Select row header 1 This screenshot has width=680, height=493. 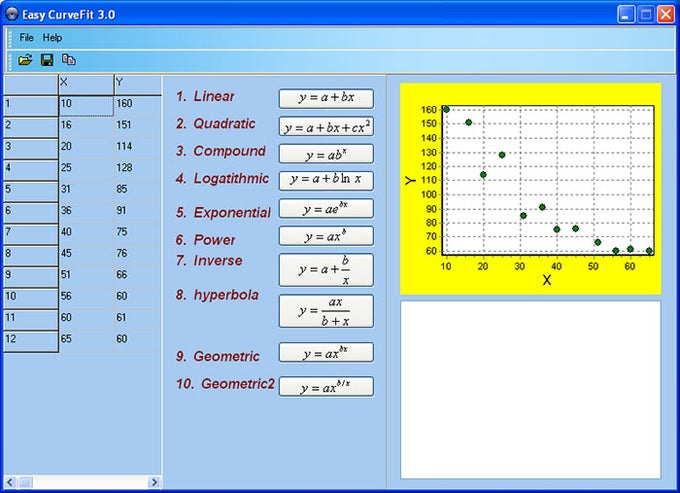point(31,106)
